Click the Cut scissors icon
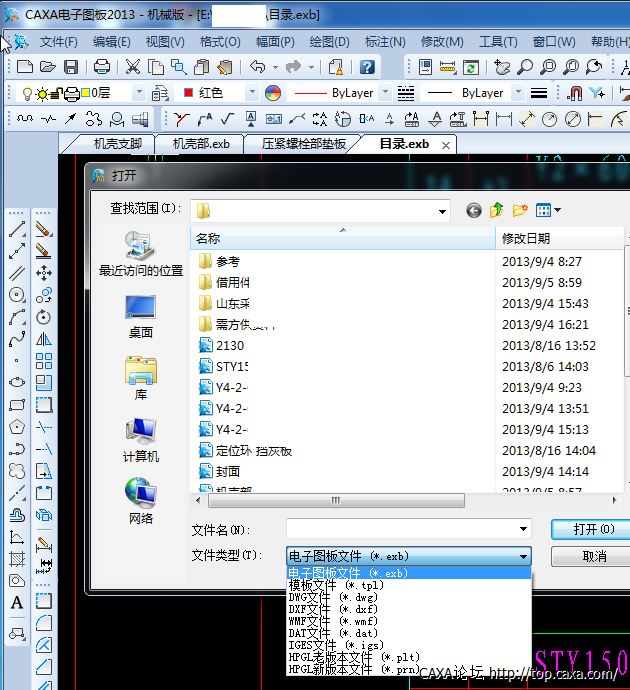 click(x=132, y=67)
